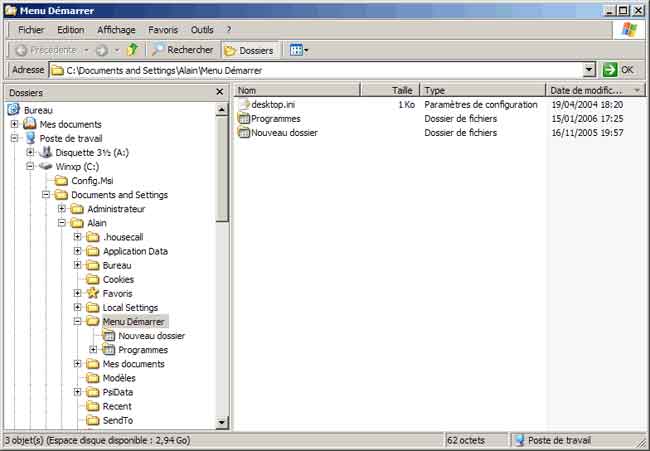
Task: Expand the Administrateur folder tree node
Action: click(62, 209)
